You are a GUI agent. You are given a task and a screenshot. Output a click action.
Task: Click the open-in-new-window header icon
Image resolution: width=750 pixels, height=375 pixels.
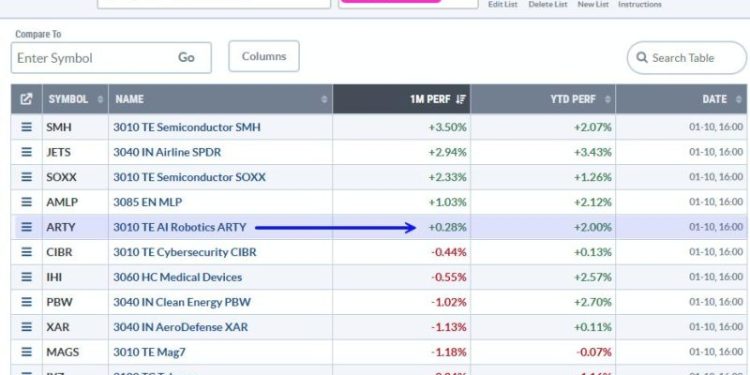point(26,99)
